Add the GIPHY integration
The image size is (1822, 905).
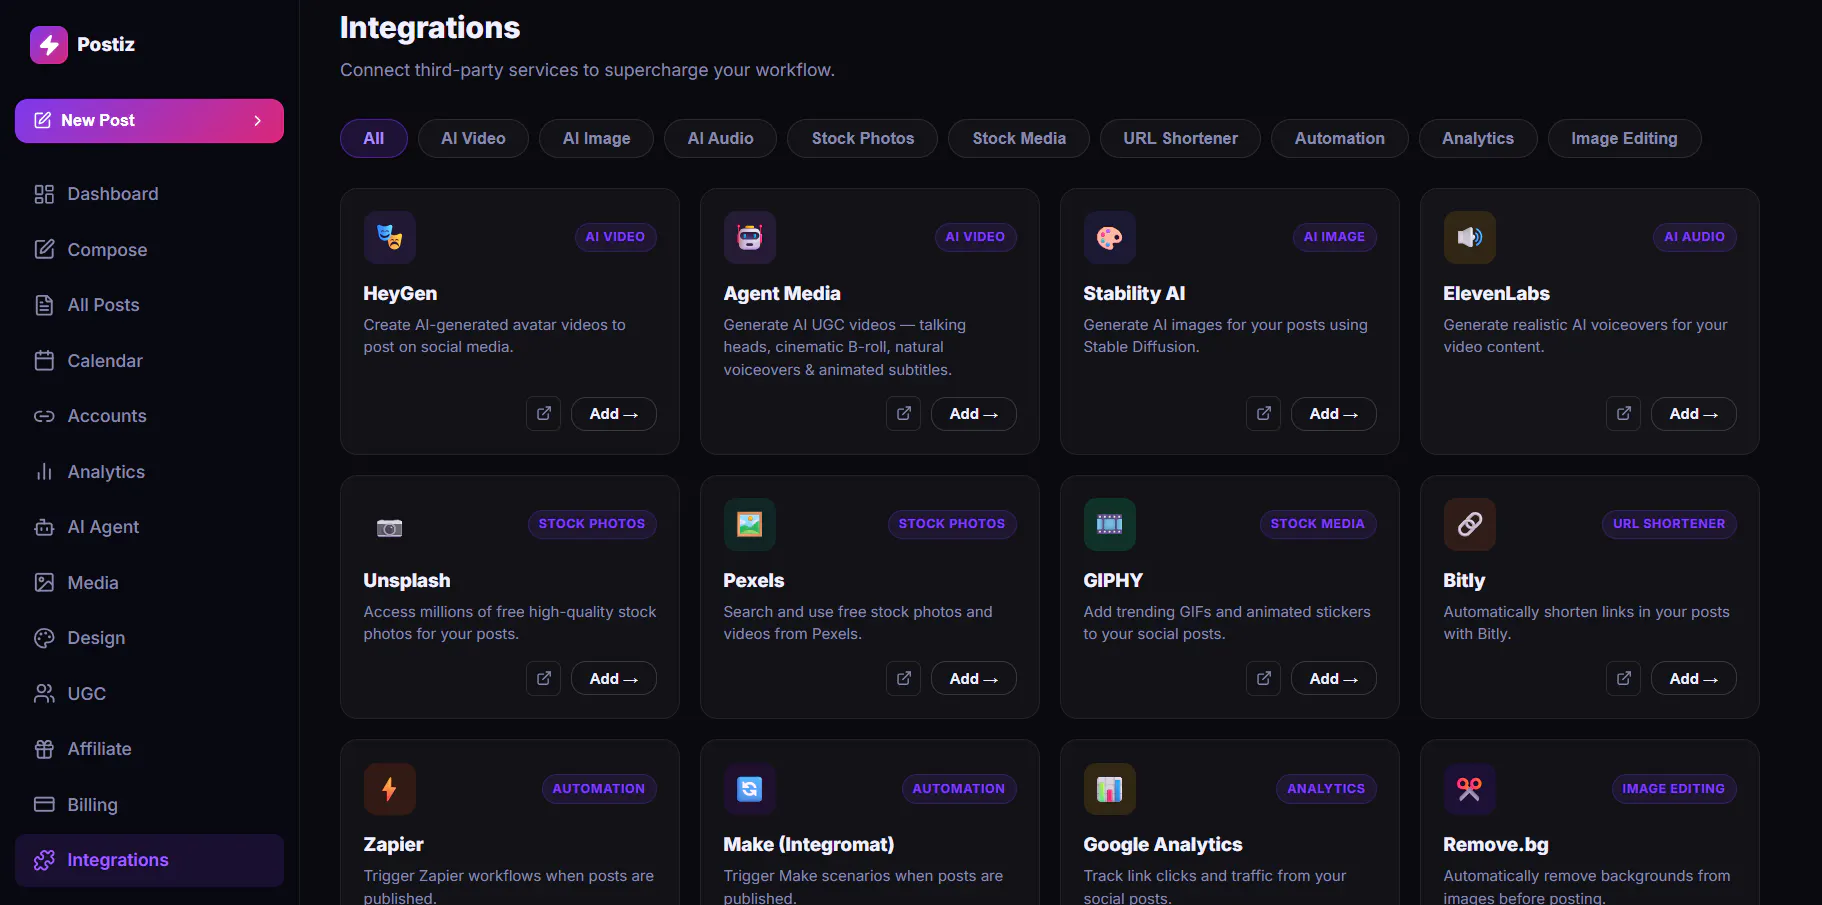1334,679
